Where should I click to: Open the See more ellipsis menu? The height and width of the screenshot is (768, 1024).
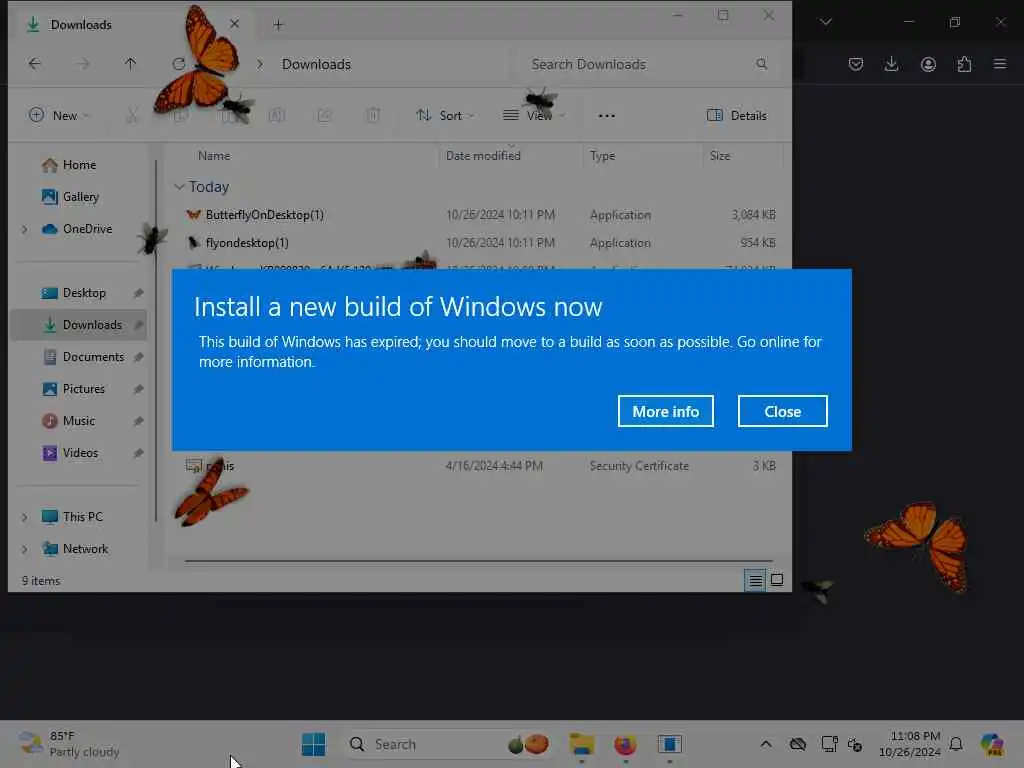pyautogui.click(x=607, y=116)
